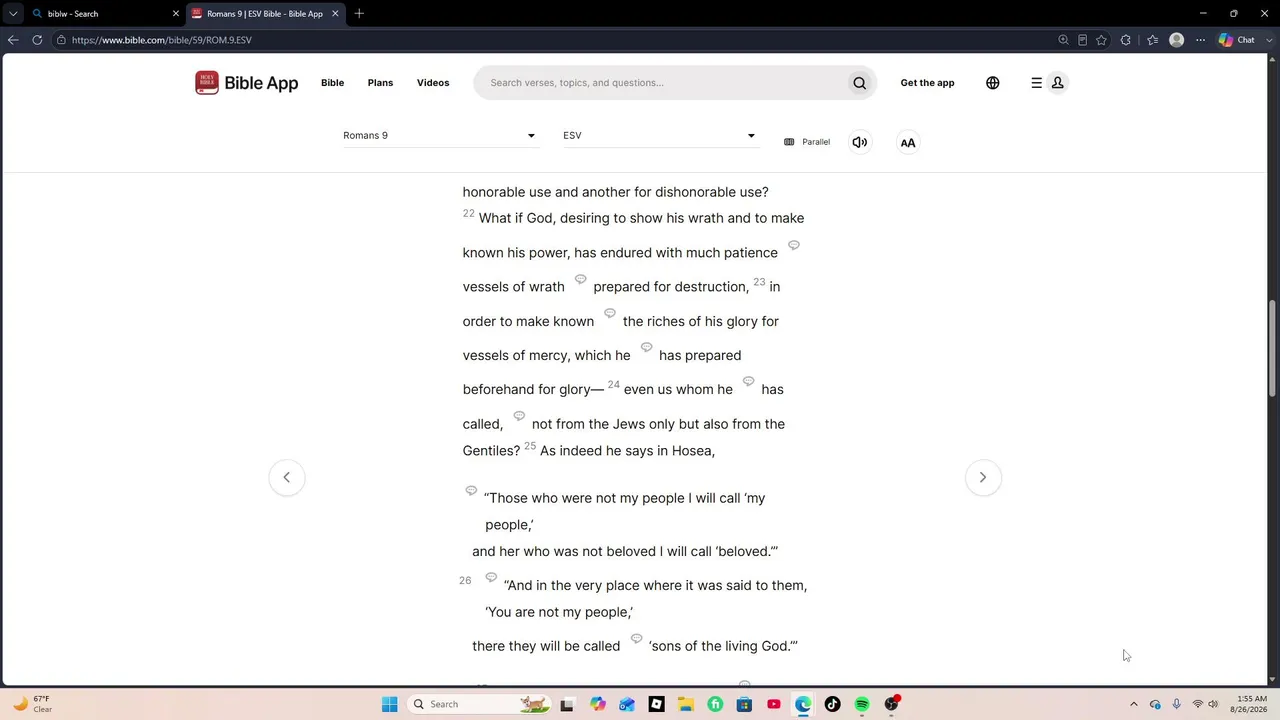Click the bible.com address bar URL
This screenshot has height=720, width=1280.
[x=162, y=40]
